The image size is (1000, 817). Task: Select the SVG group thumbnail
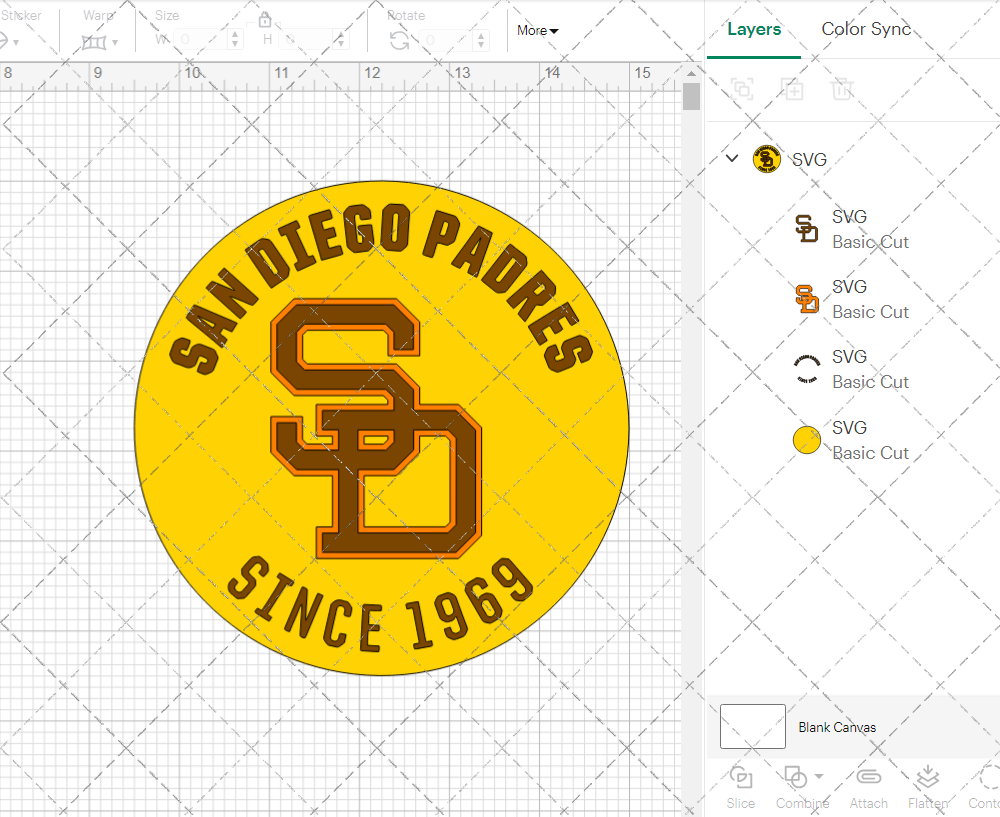[x=767, y=159]
